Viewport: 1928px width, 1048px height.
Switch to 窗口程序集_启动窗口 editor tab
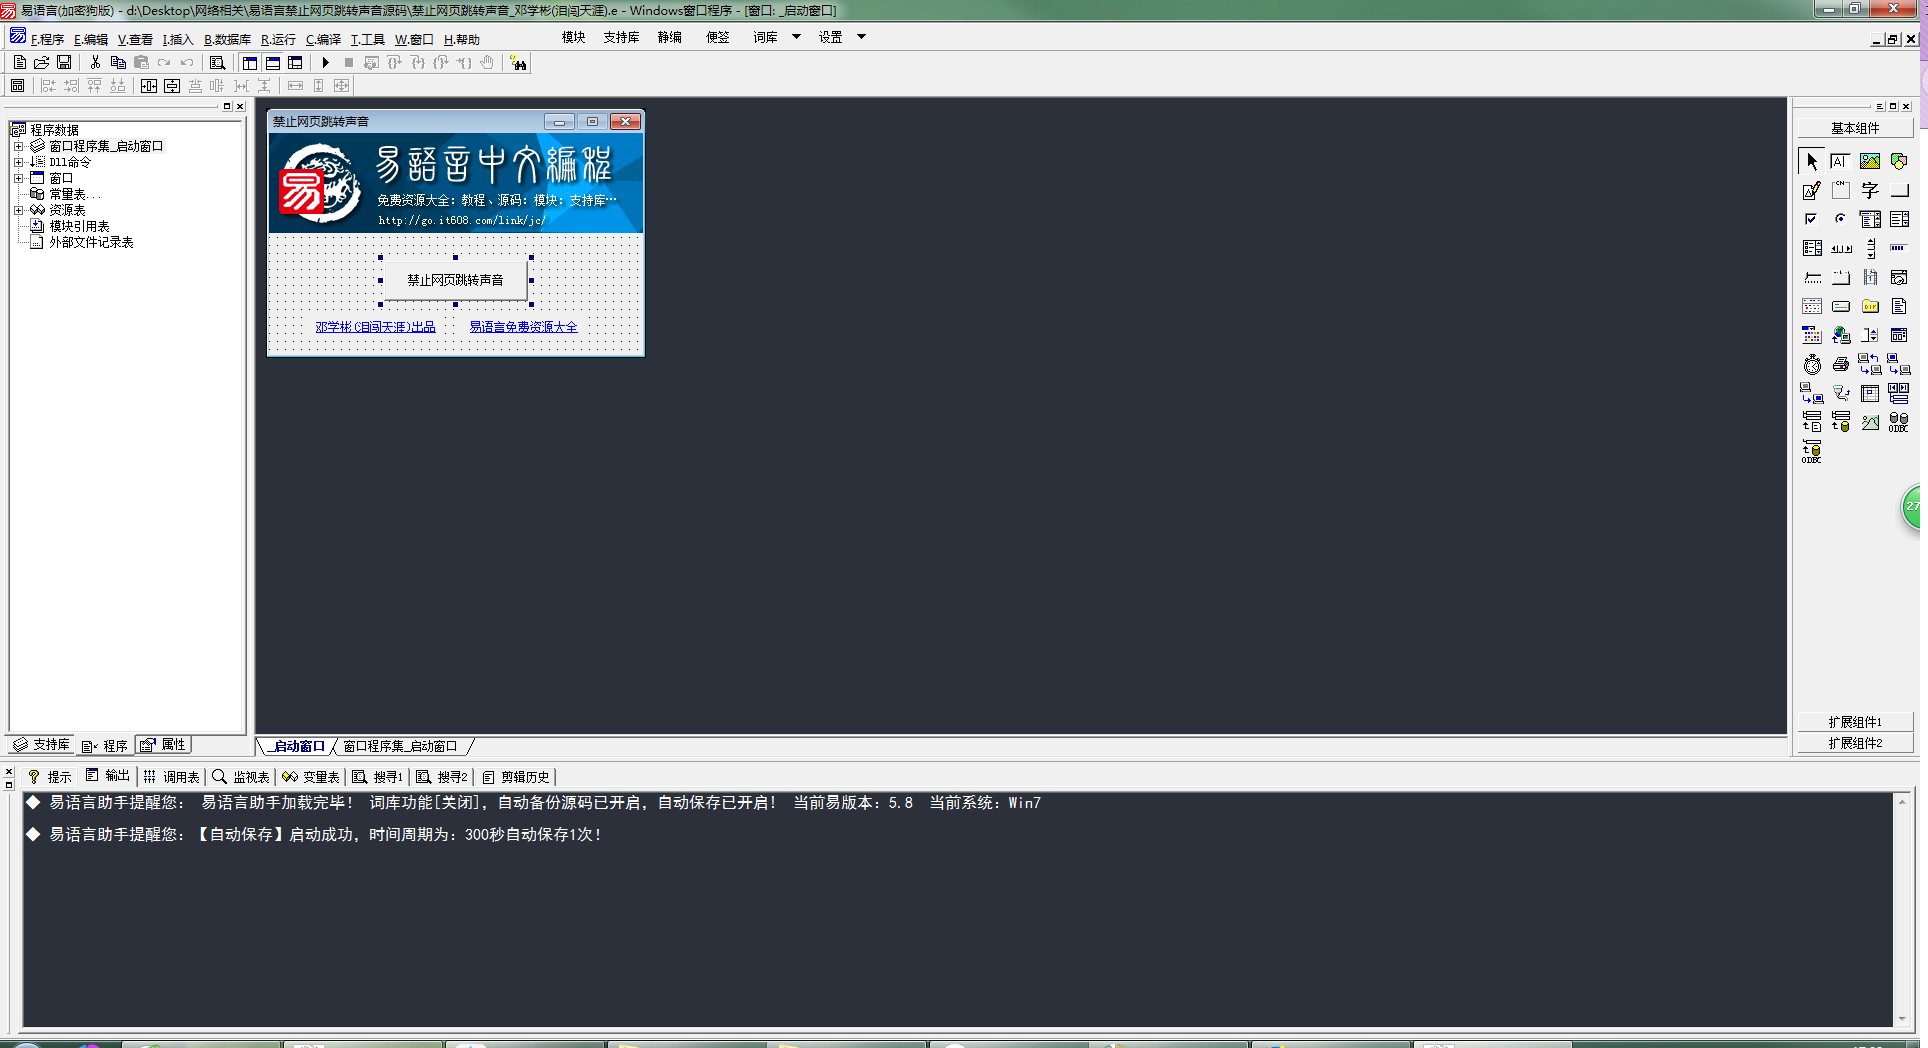tap(400, 746)
